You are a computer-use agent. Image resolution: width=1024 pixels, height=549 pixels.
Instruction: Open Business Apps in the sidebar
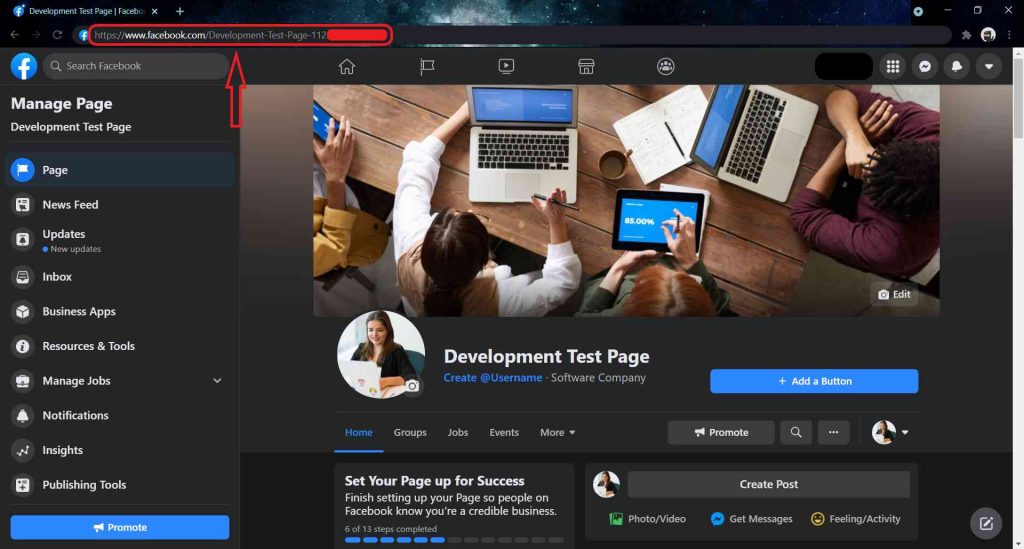point(120,311)
